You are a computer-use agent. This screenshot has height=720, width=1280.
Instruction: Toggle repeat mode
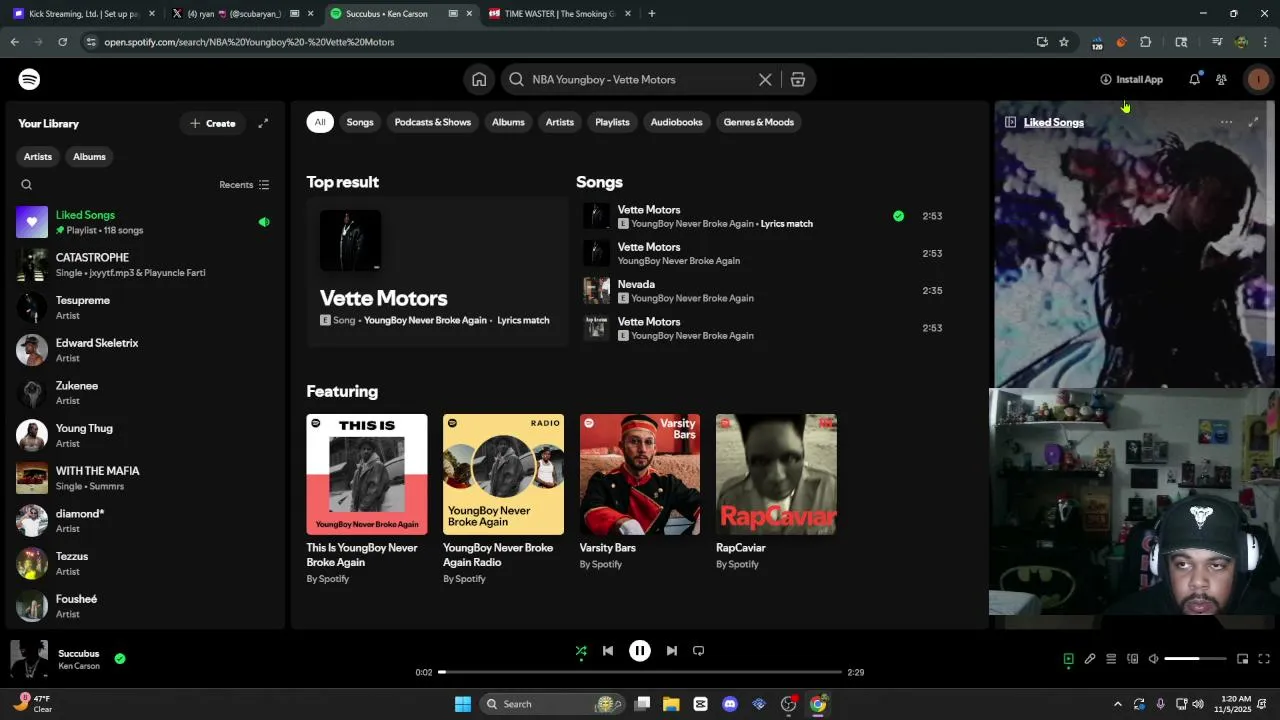699,651
